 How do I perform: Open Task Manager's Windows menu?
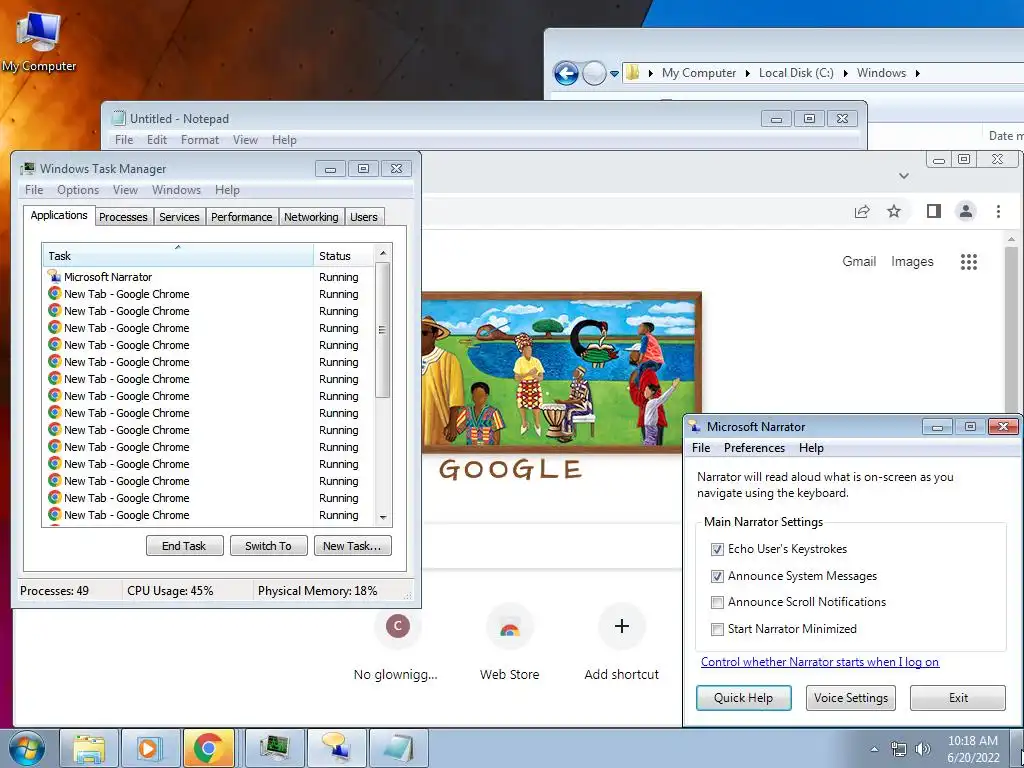(176, 190)
